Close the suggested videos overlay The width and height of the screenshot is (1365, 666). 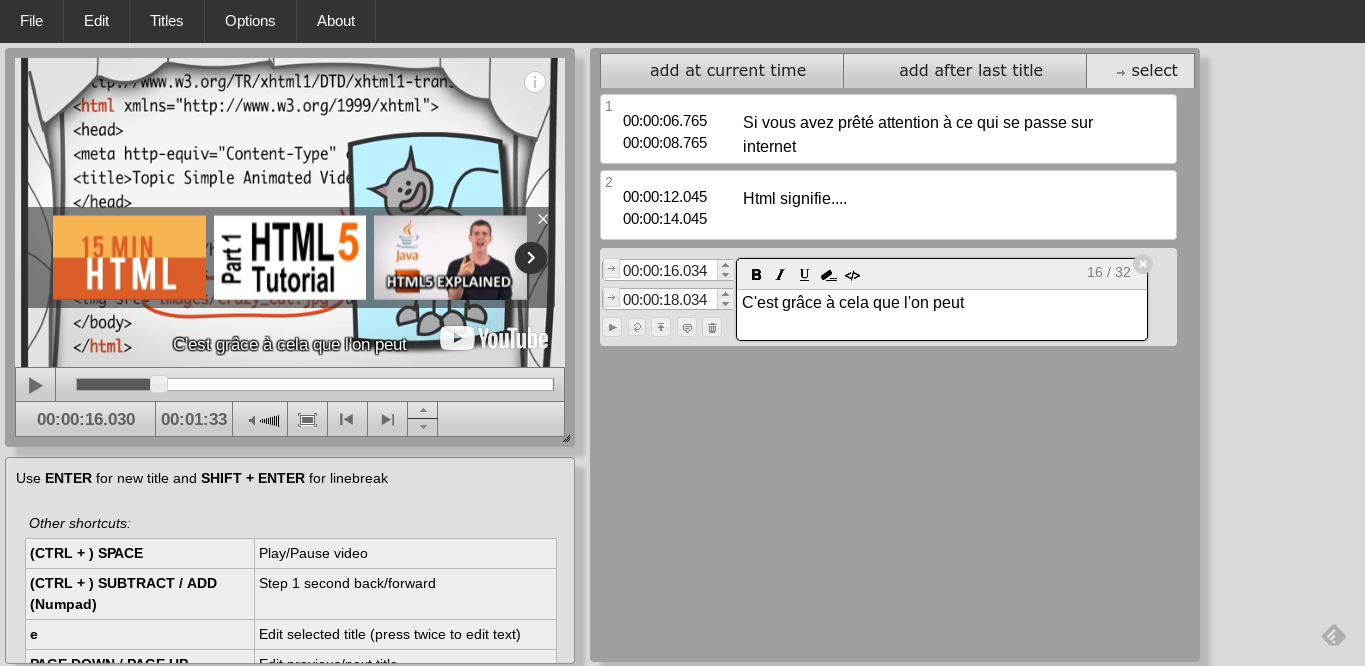pyautogui.click(x=543, y=219)
